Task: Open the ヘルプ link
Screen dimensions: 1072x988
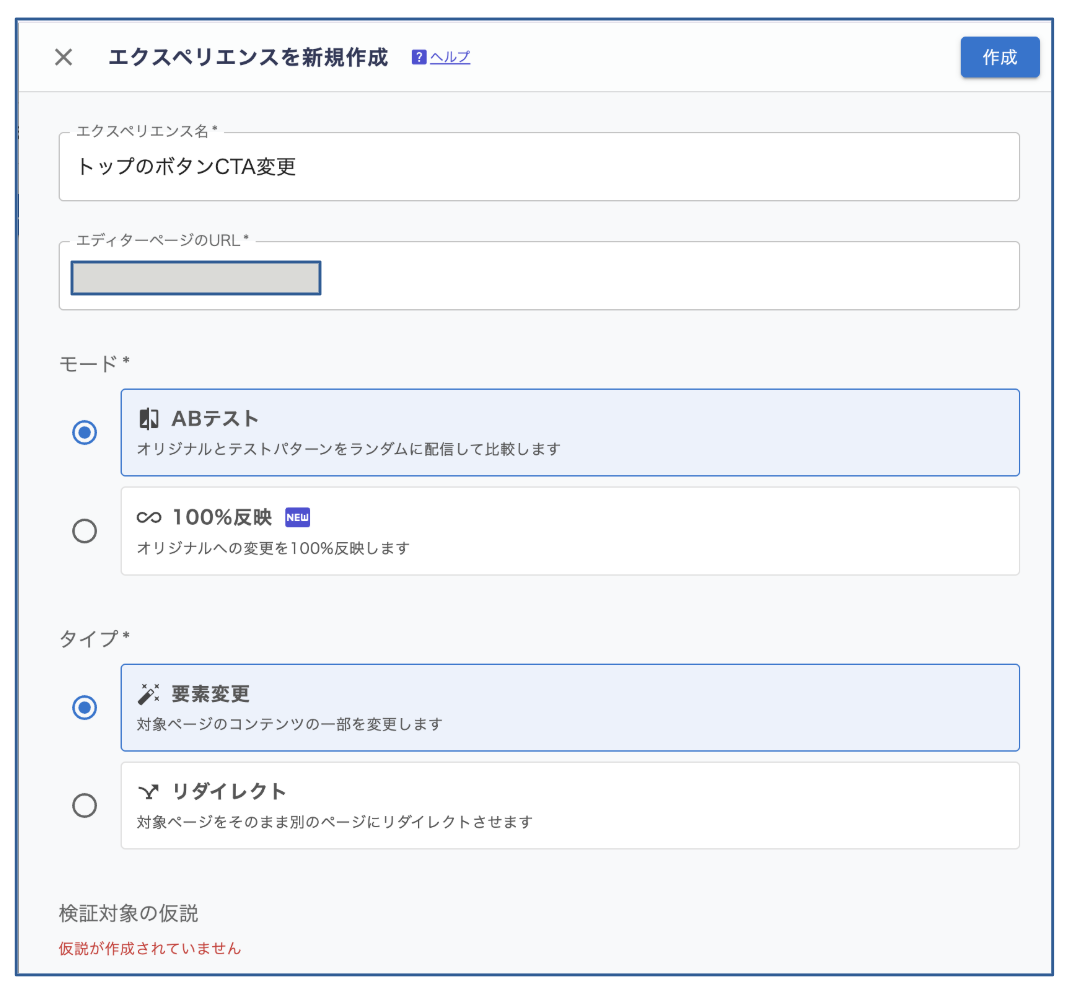Action: [x=450, y=57]
